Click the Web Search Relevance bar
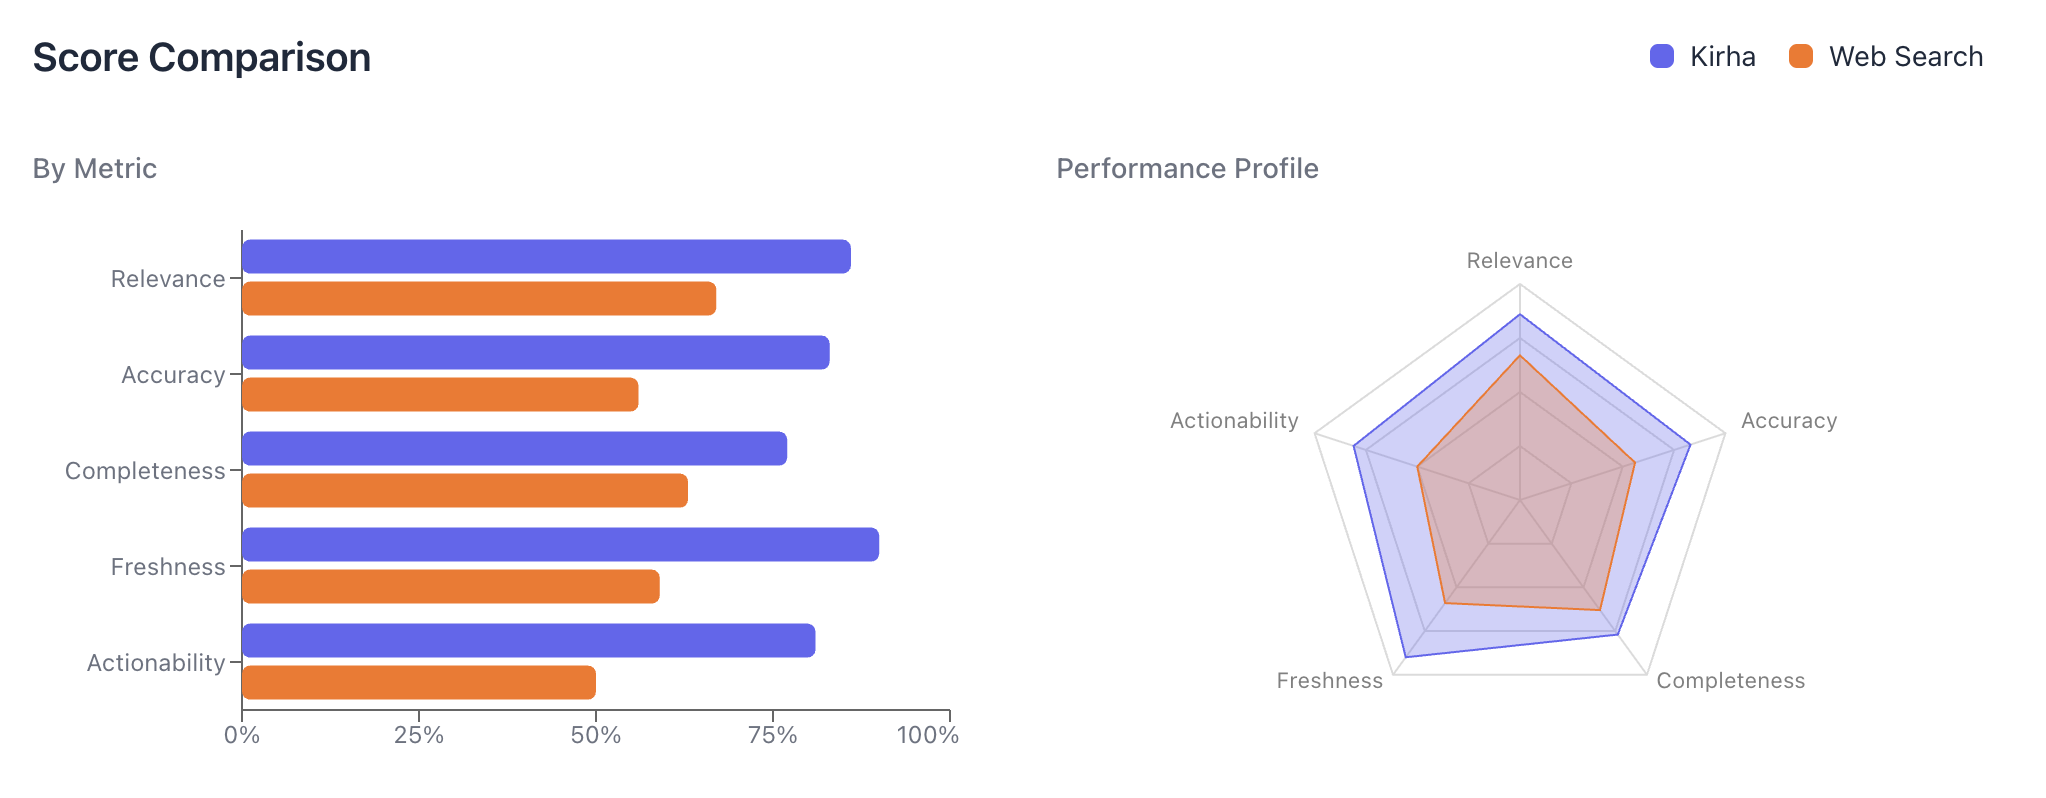Screen dimensions: 2046x798 pos(479,299)
